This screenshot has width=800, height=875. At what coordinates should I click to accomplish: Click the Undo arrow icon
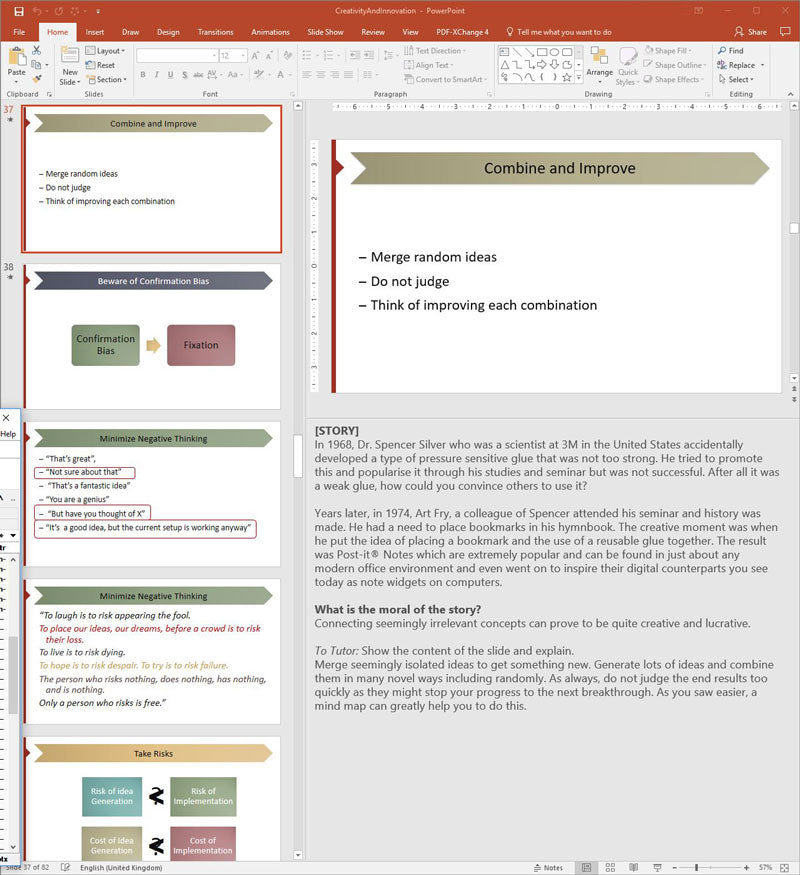tap(37, 11)
